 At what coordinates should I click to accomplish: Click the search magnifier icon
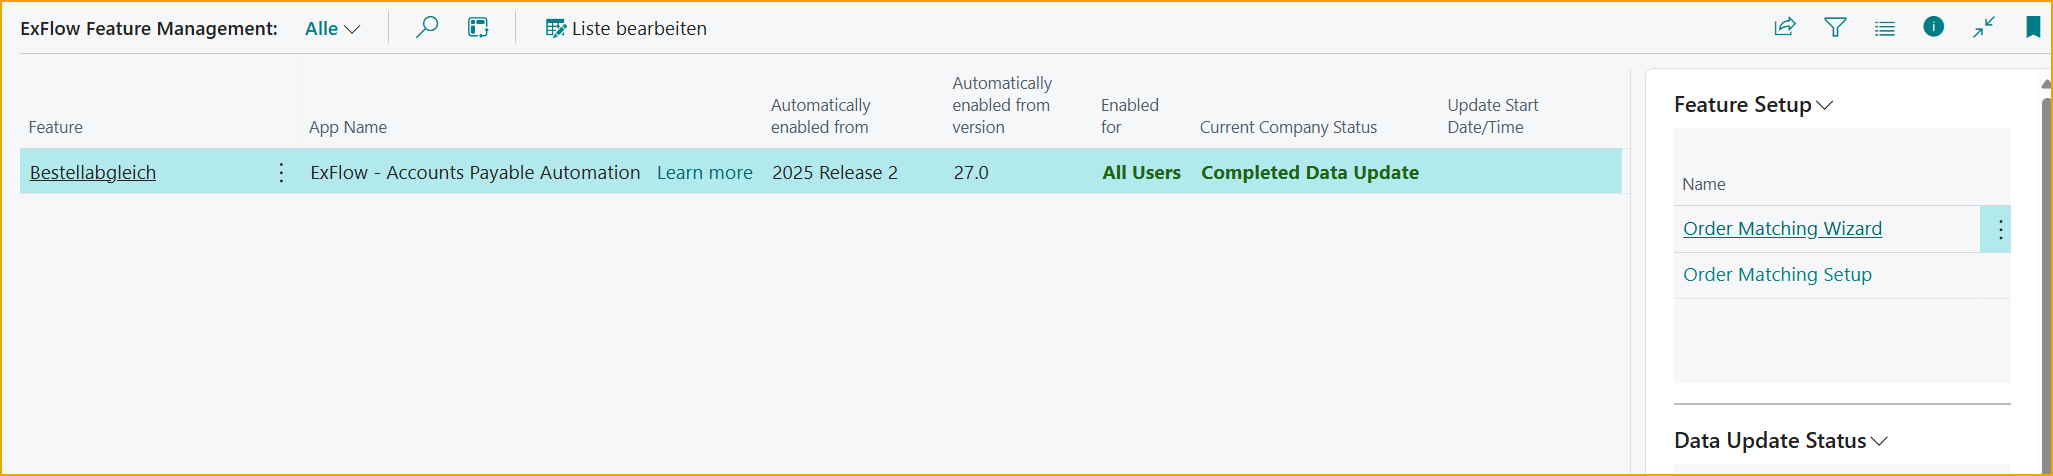tap(427, 27)
